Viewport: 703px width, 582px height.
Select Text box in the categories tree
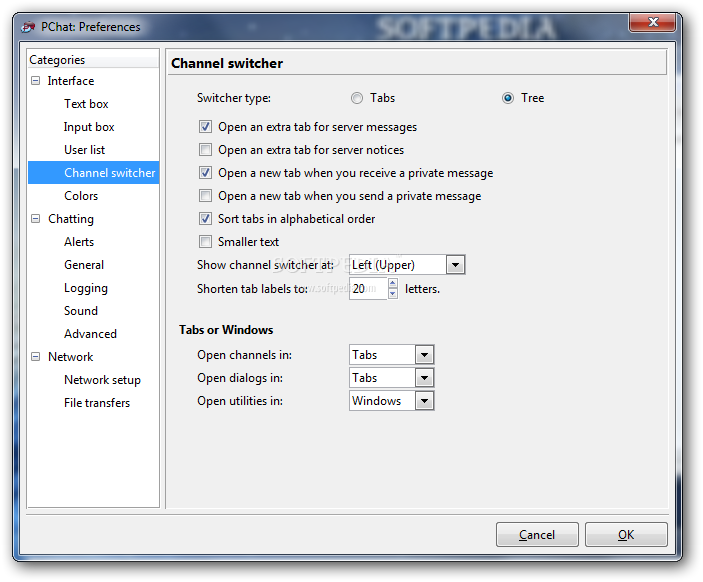pos(86,104)
